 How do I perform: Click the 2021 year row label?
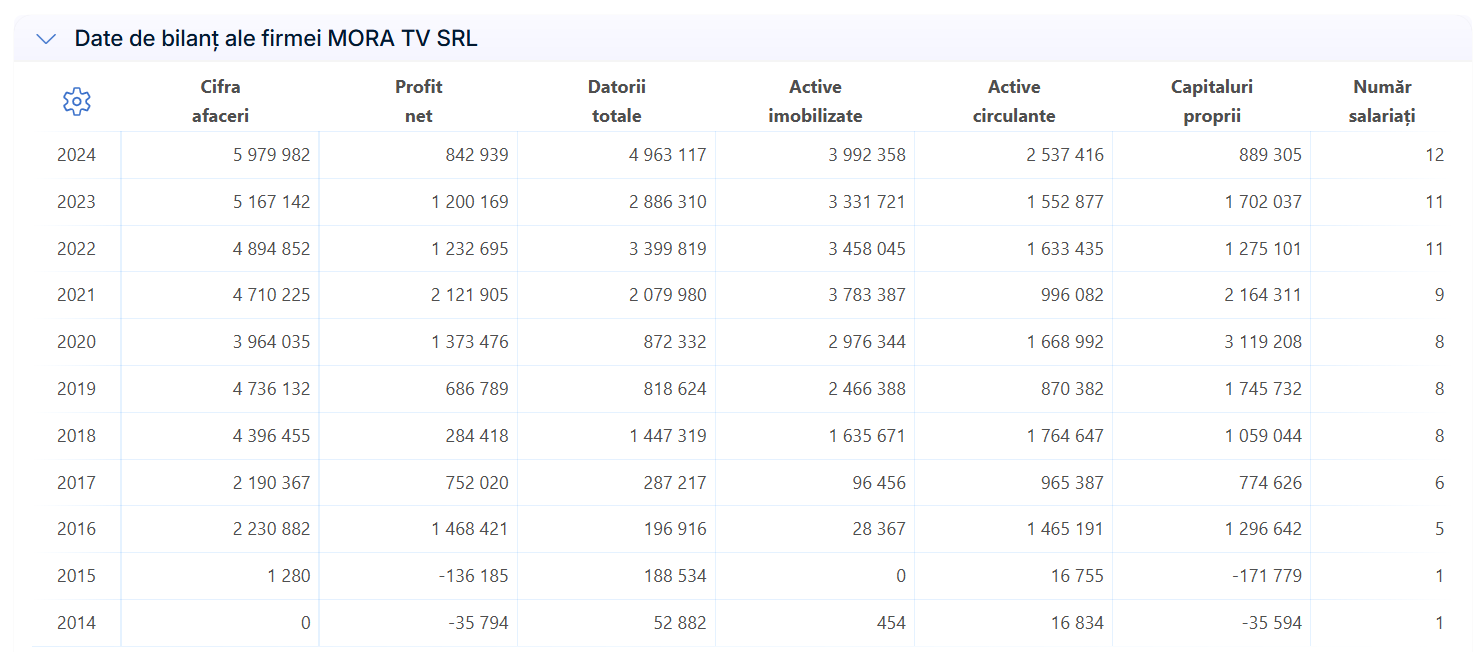[77, 295]
